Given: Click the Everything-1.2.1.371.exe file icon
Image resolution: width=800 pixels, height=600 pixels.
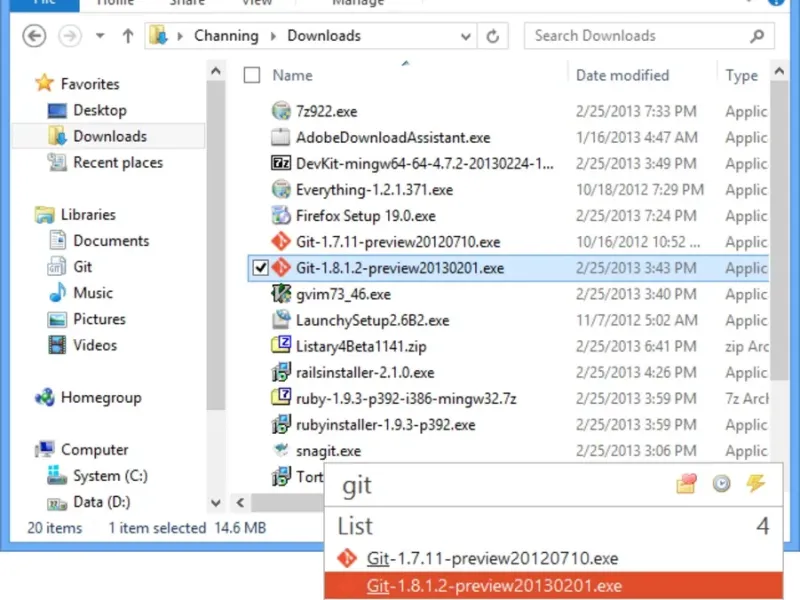Looking at the screenshot, I should [281, 189].
